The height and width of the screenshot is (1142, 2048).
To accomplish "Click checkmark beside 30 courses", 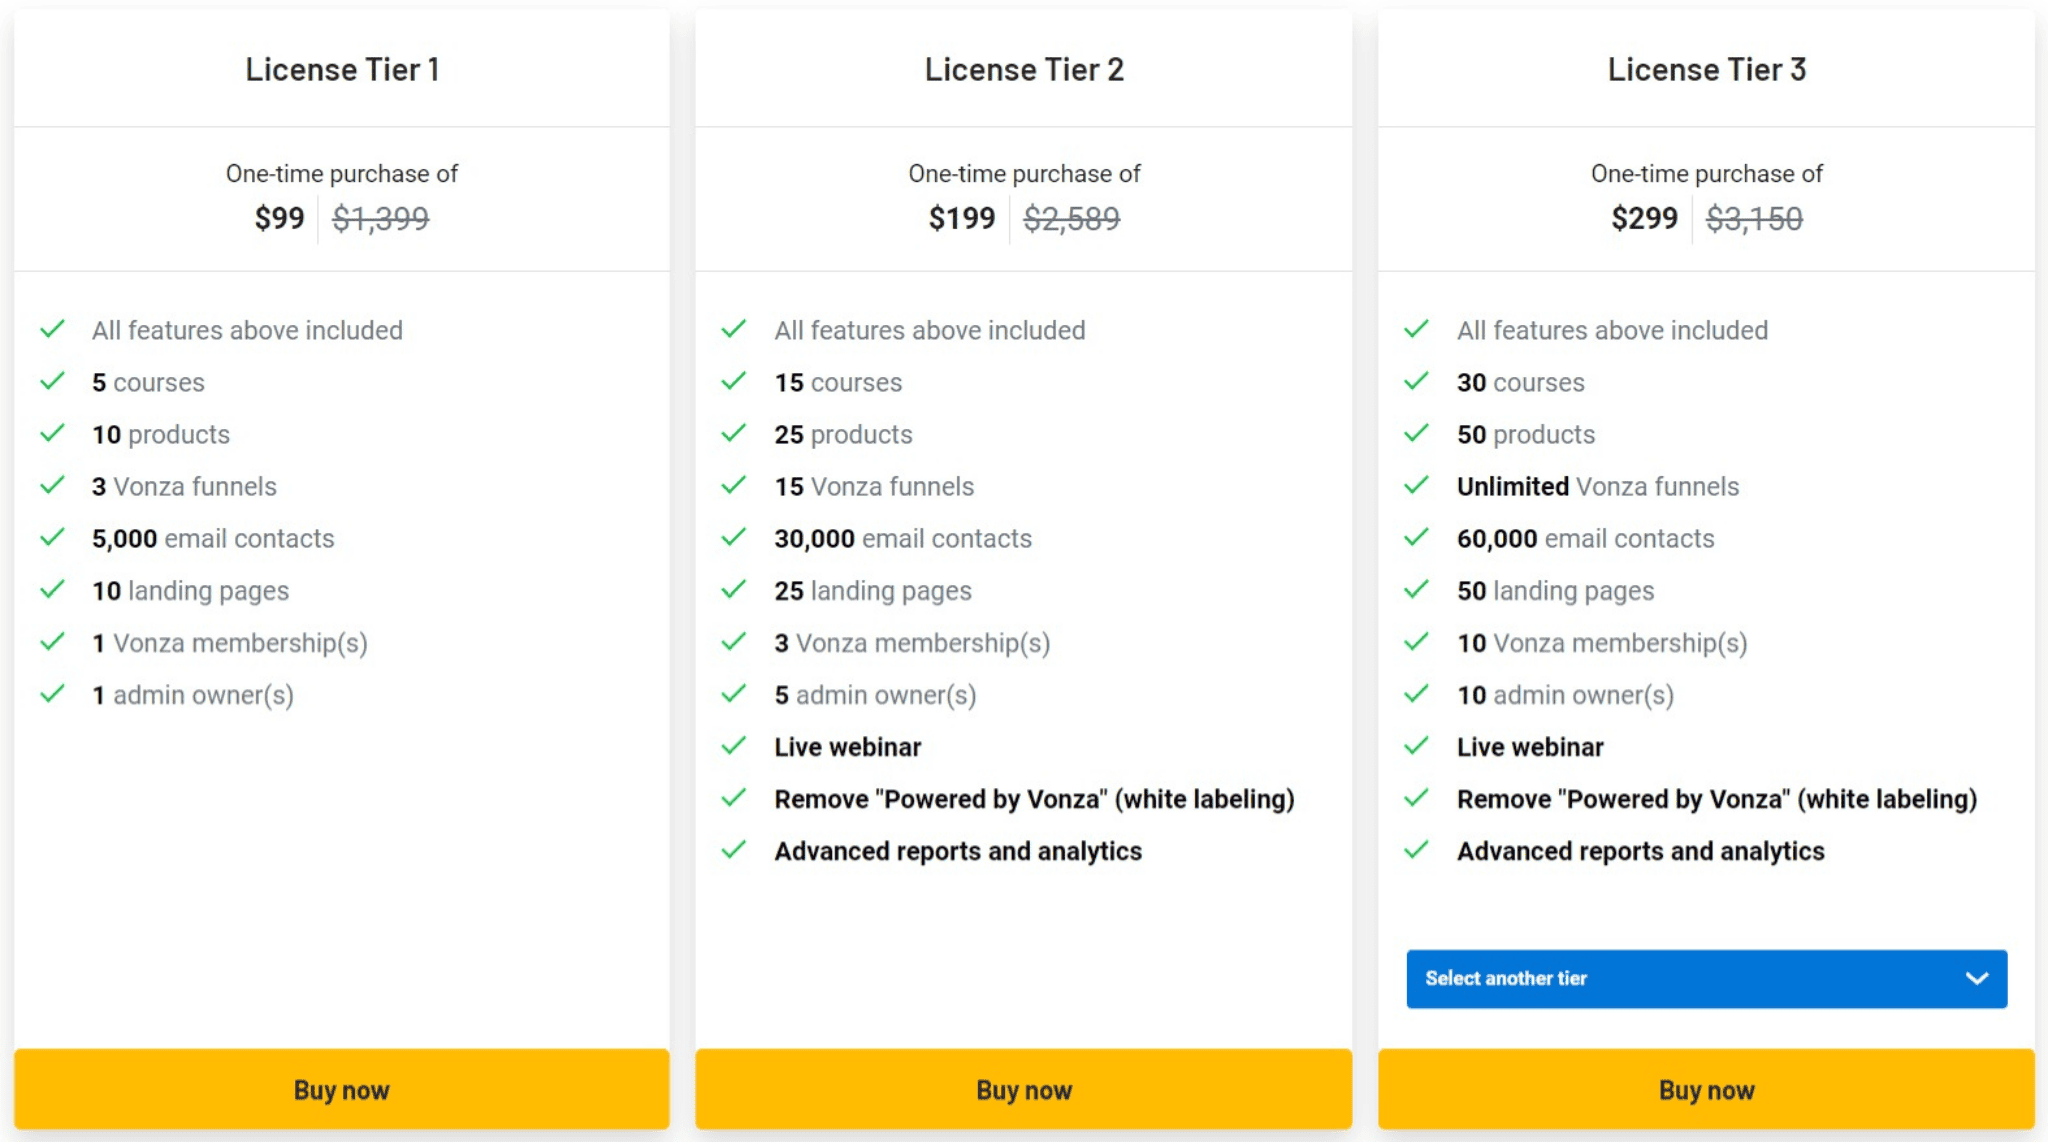I will pyautogui.click(x=1416, y=381).
